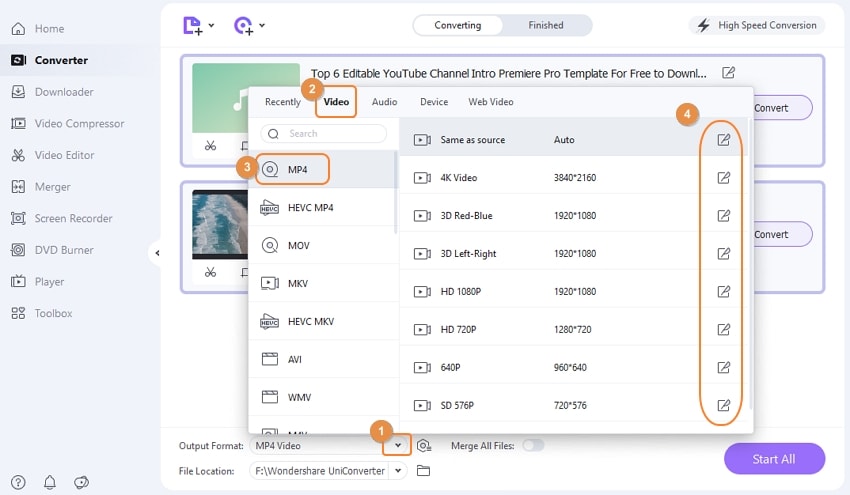Image resolution: width=850 pixels, height=495 pixels.
Task: Edit settings for HD 720P preset
Action: click(x=723, y=330)
